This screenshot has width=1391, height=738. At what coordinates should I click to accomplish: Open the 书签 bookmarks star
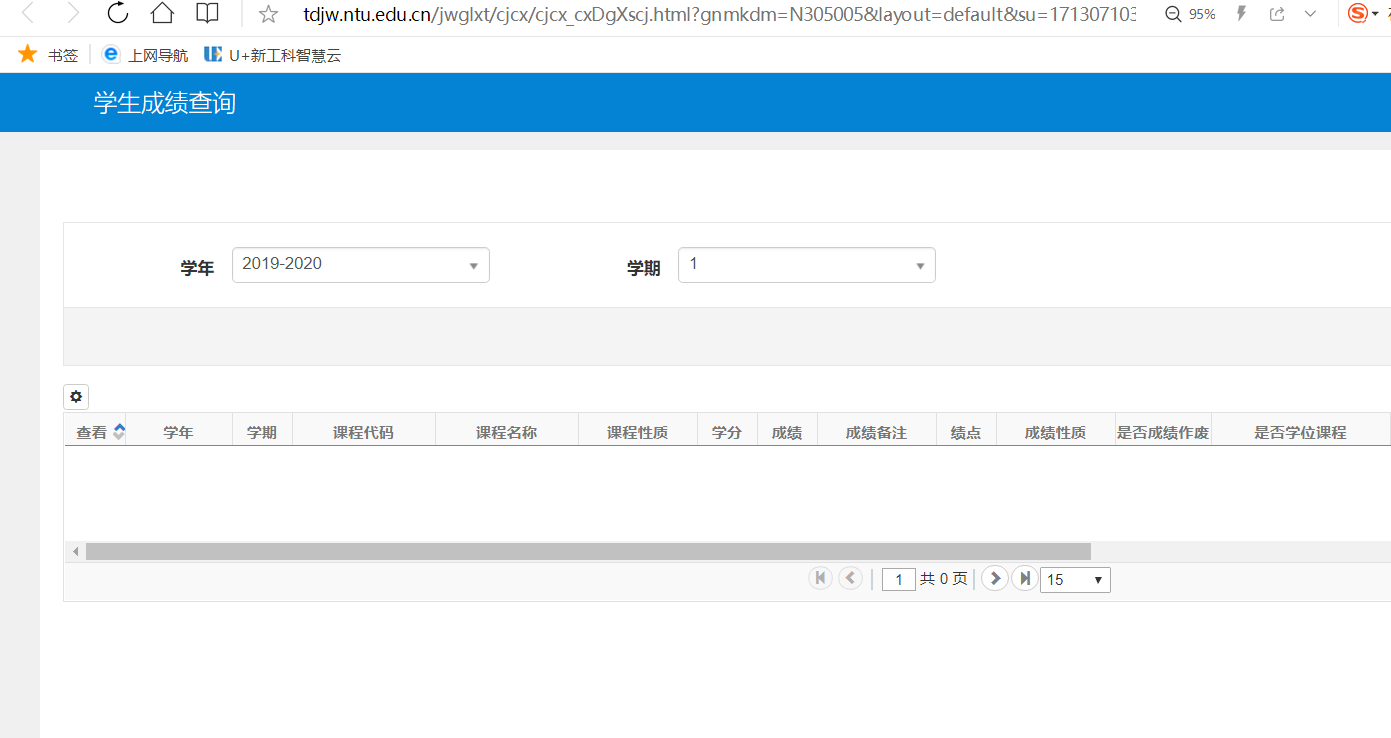coord(48,55)
